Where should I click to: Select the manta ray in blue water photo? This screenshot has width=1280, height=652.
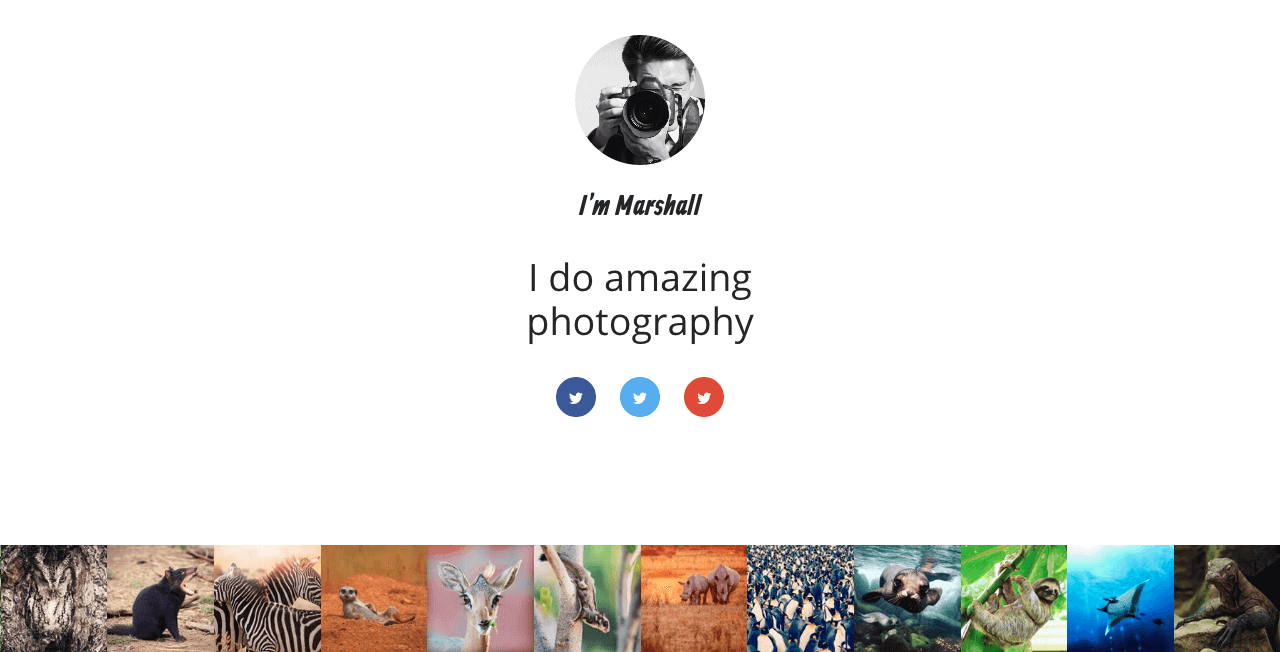pyautogui.click(x=1120, y=598)
